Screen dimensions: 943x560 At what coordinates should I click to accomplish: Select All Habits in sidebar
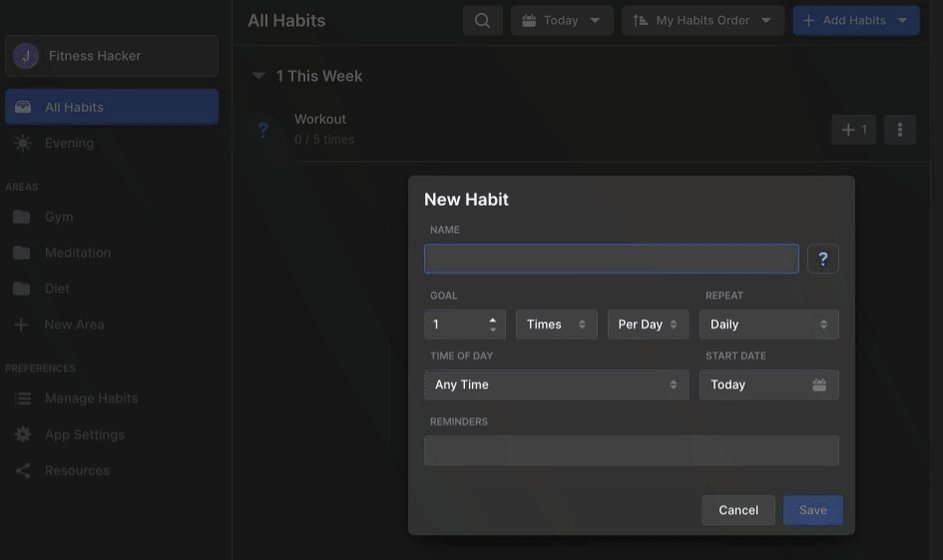(x=112, y=107)
